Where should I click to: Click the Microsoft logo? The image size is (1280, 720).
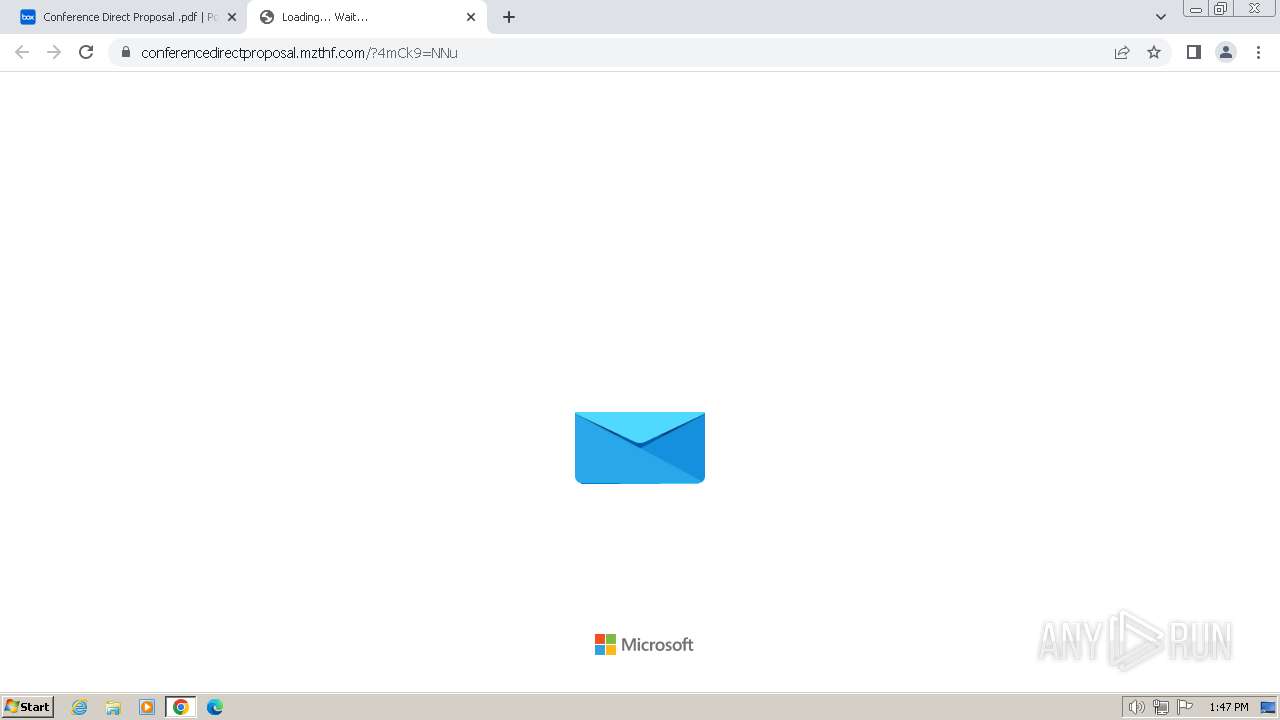coord(644,645)
